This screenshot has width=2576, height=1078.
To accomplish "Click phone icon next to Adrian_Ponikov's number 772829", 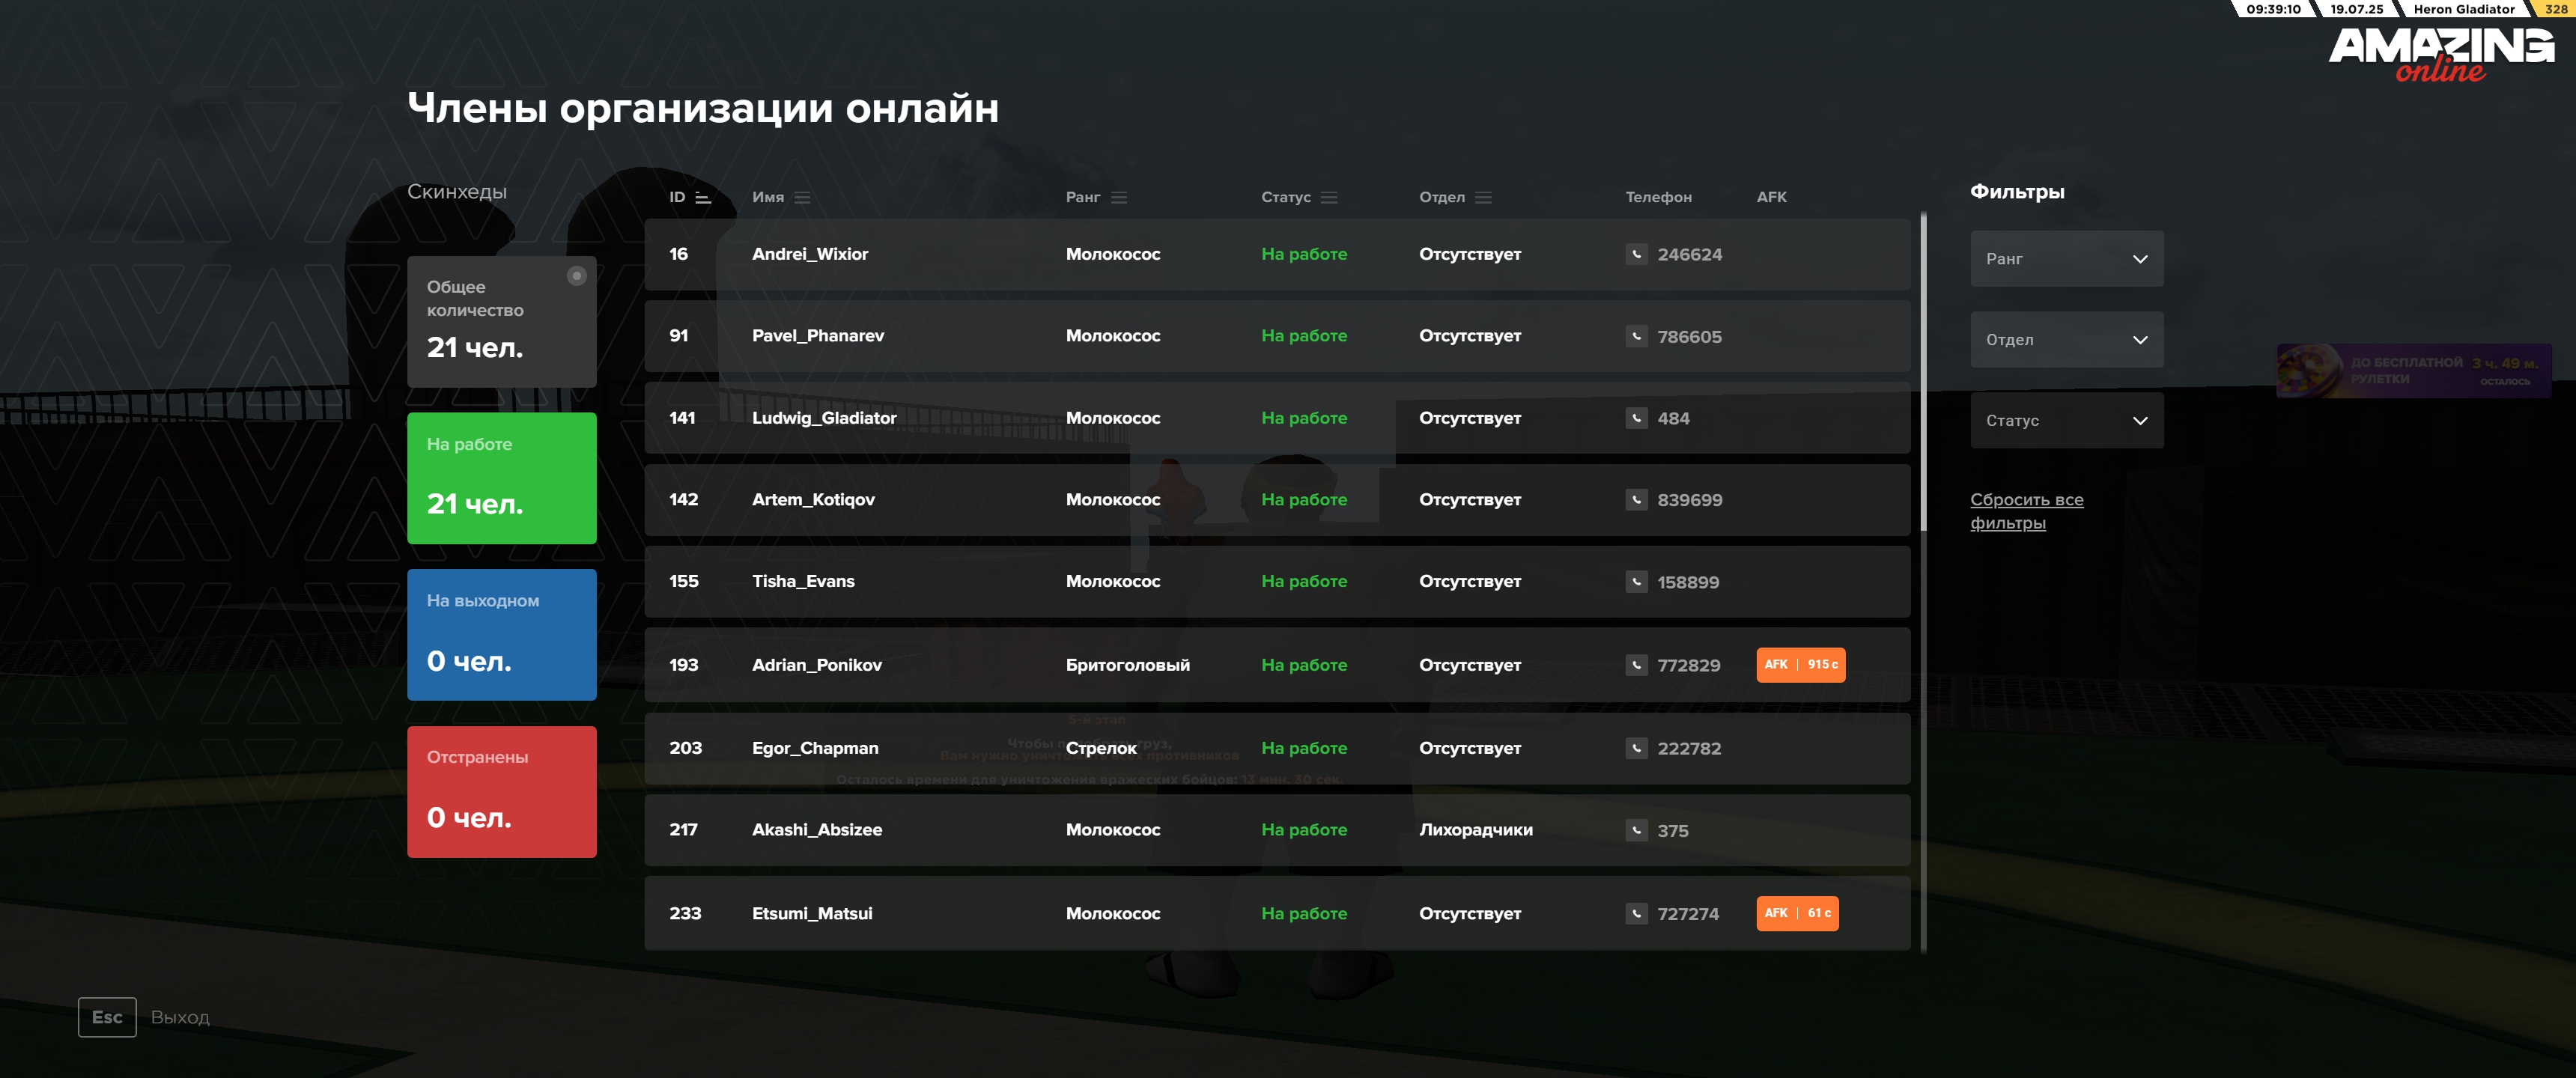I will pyautogui.click(x=1636, y=665).
